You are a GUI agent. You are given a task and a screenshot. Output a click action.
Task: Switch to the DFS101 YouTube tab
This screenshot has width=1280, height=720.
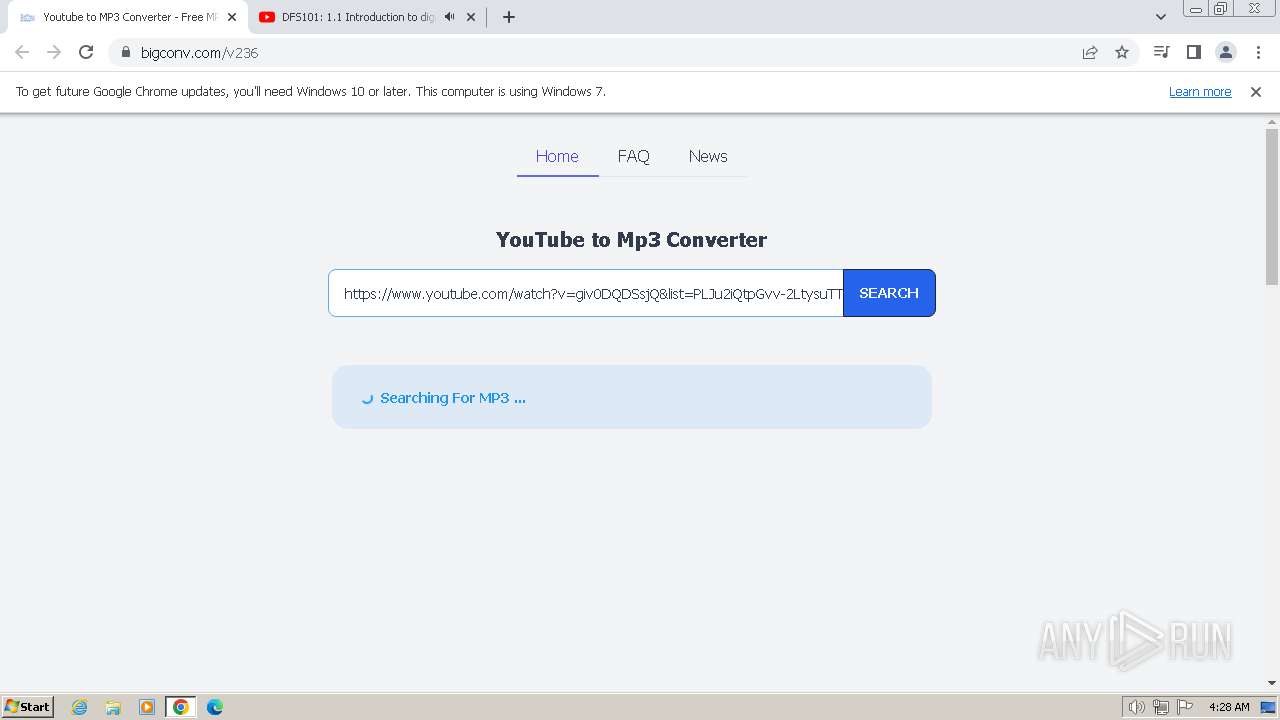point(367,17)
